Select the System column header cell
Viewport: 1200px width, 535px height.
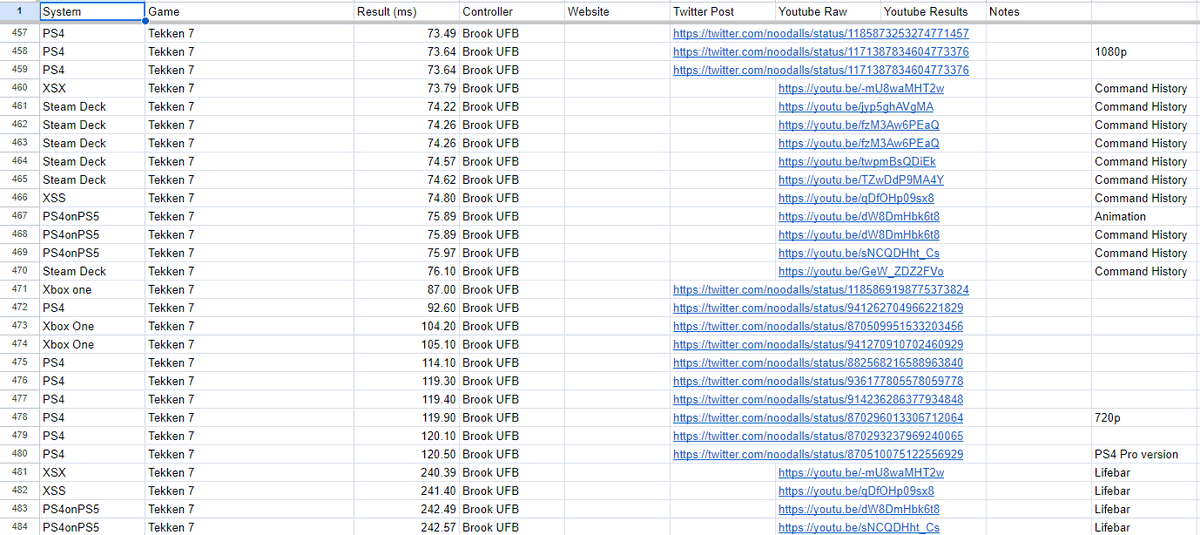pos(91,11)
